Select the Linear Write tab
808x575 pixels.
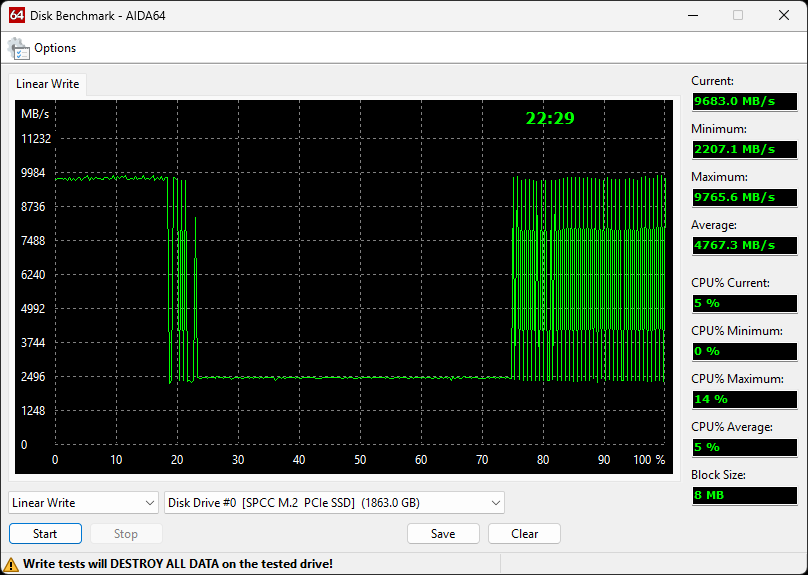click(x=47, y=84)
